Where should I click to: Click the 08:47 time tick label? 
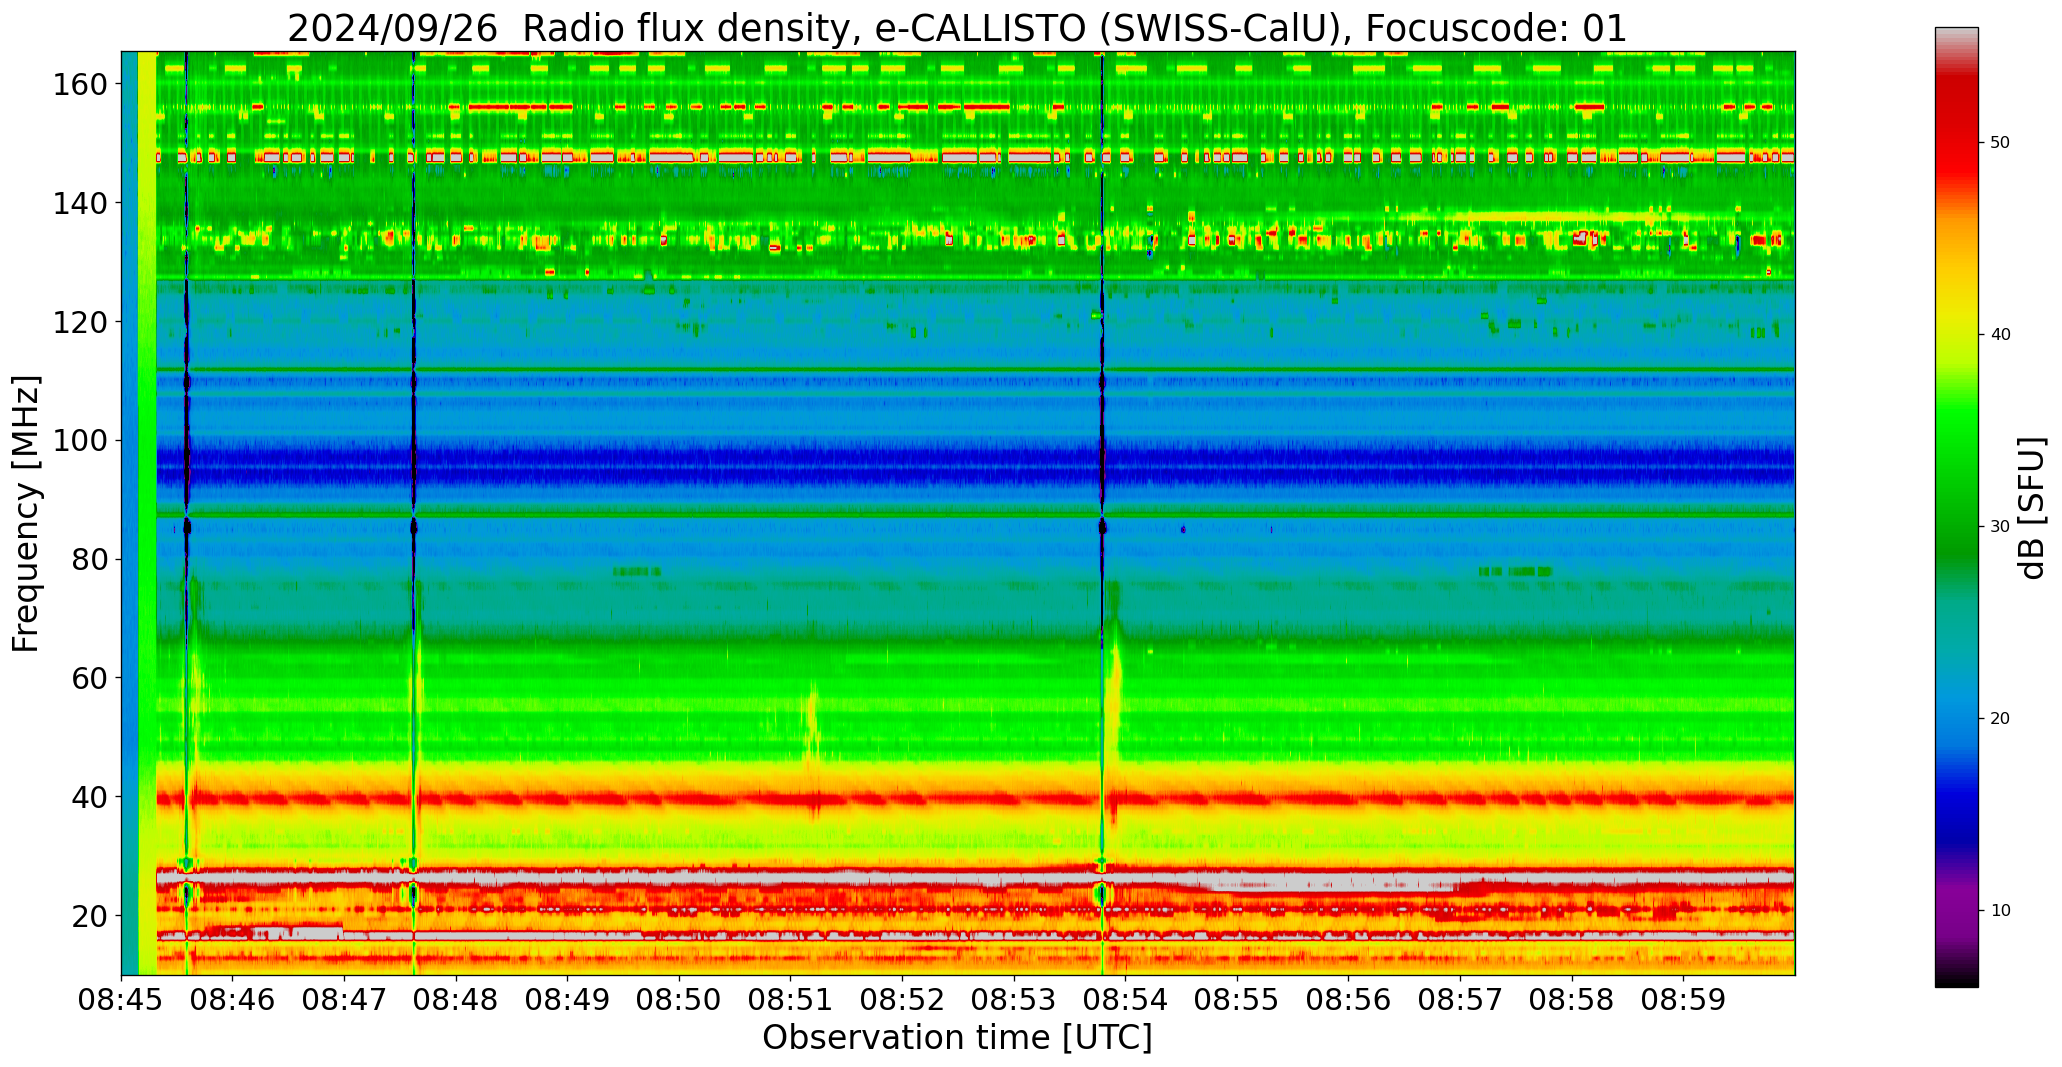tap(344, 999)
